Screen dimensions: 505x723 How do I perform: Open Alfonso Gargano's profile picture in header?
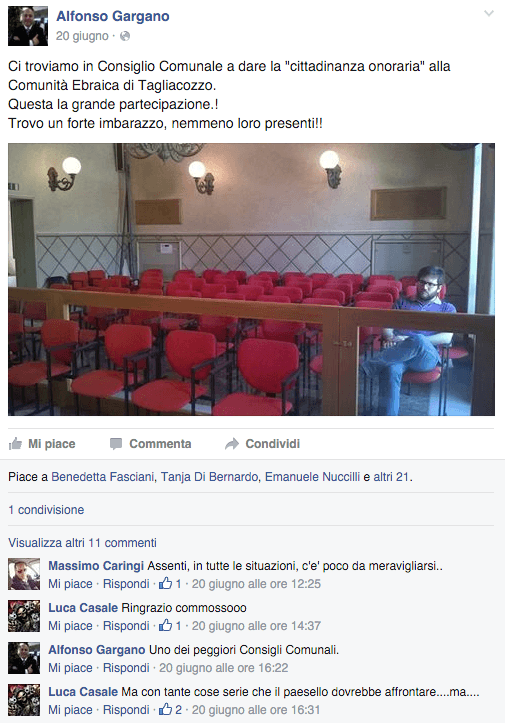click(28, 26)
